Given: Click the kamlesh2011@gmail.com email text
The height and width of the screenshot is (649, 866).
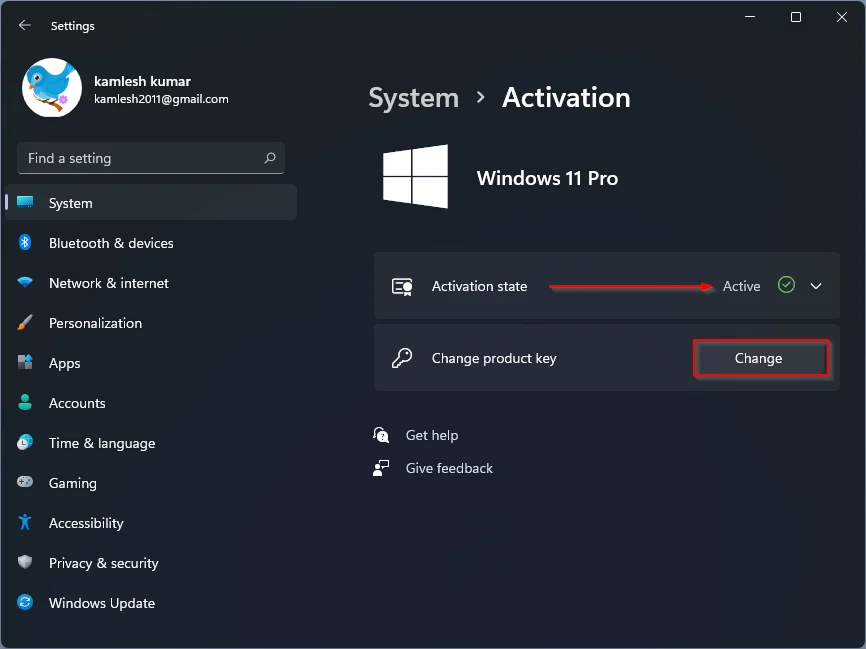Looking at the screenshot, I should (161, 99).
